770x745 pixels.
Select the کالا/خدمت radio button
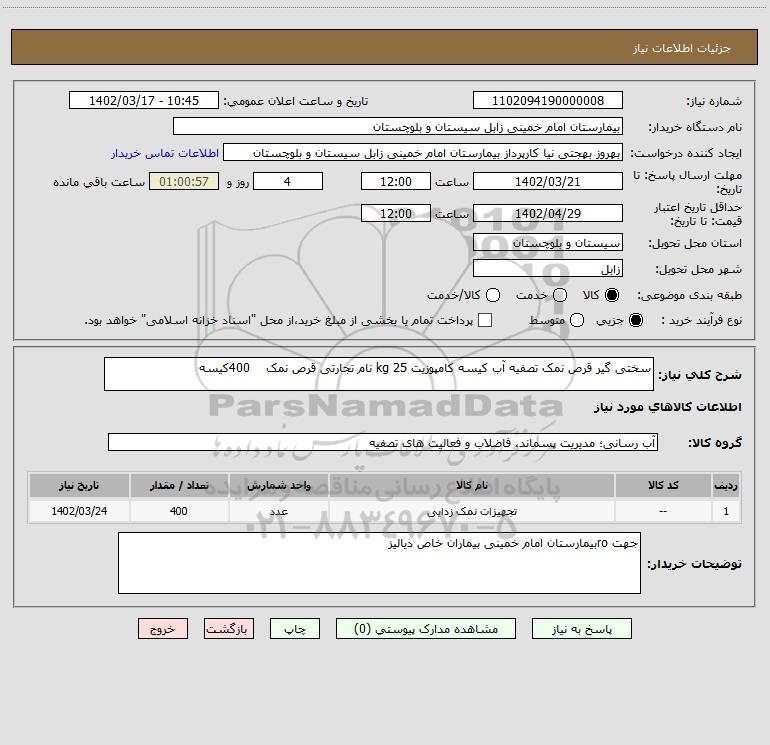[x=493, y=295]
